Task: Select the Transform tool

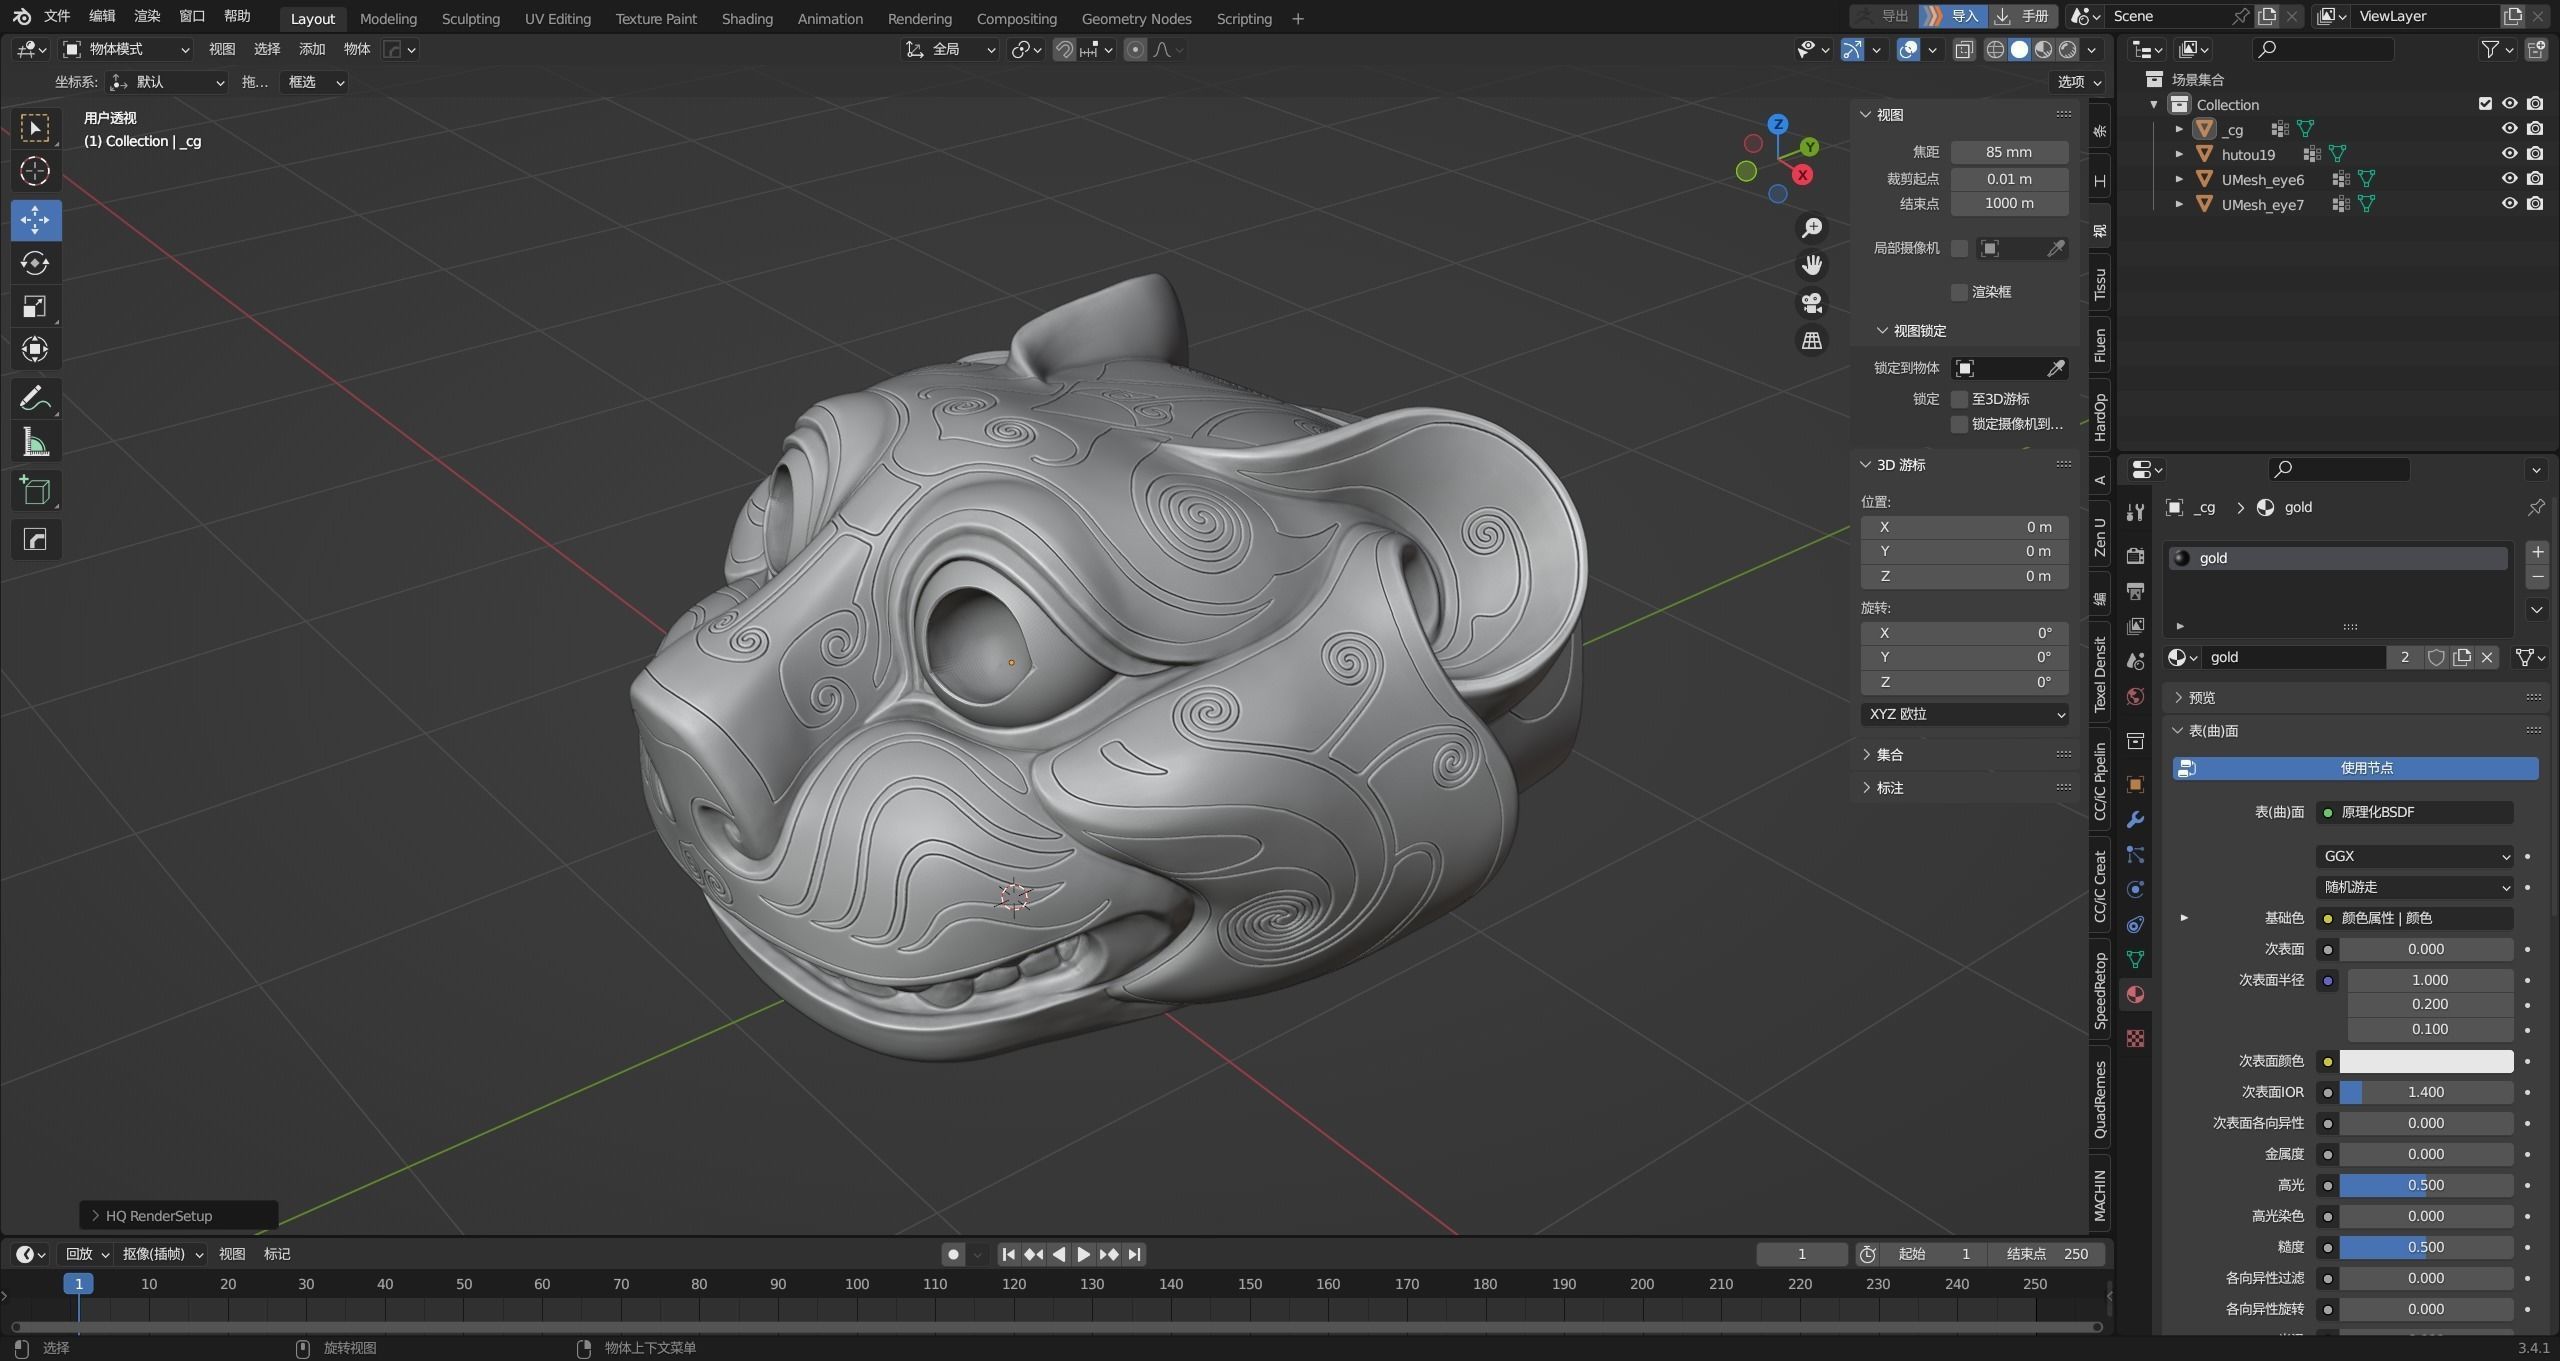Action: (x=35, y=349)
